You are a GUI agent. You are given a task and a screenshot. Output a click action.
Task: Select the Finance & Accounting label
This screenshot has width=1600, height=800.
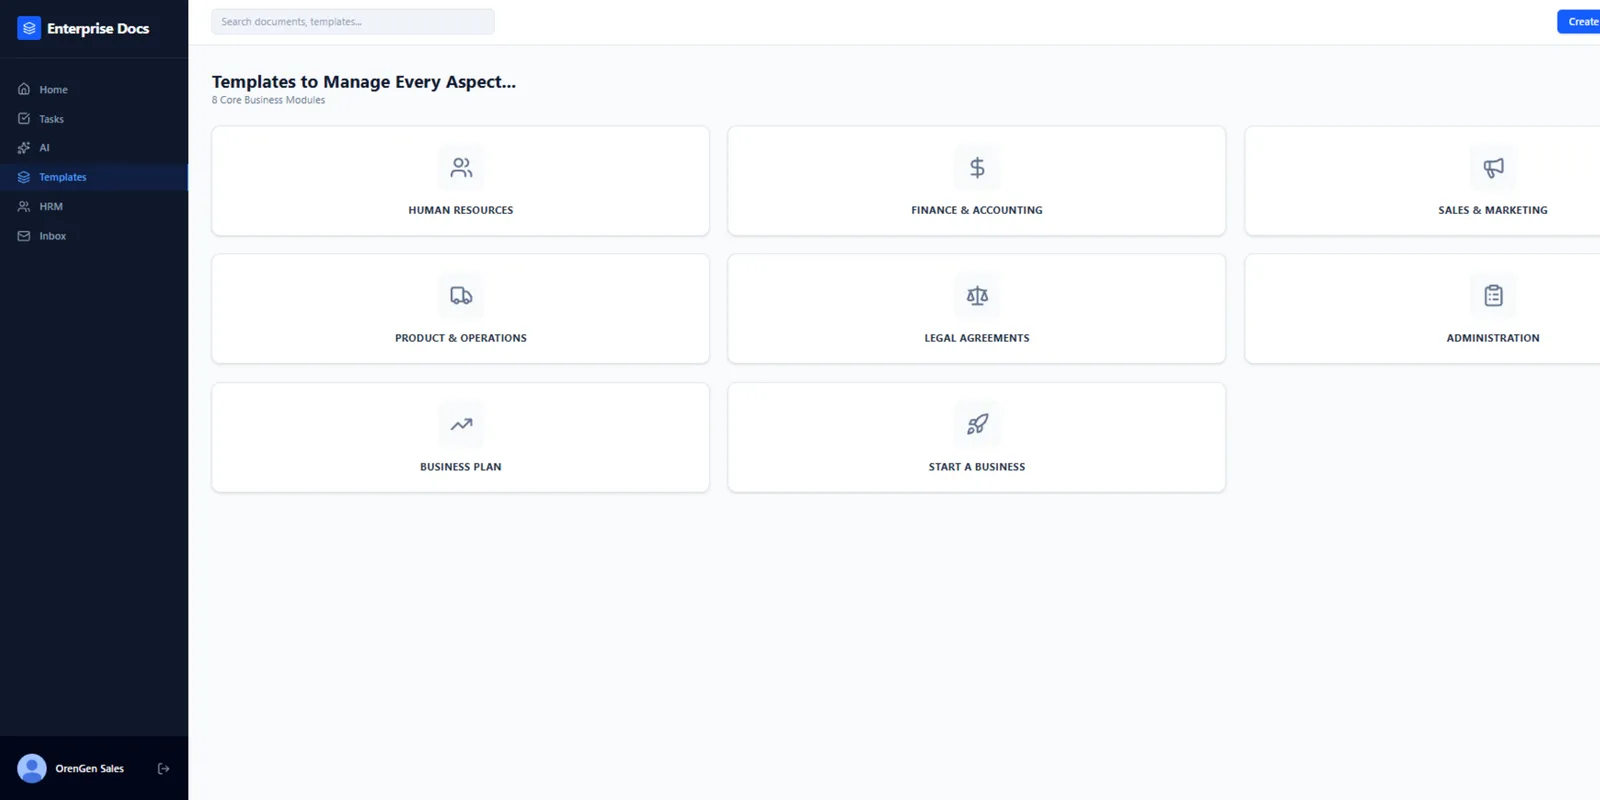(x=977, y=210)
